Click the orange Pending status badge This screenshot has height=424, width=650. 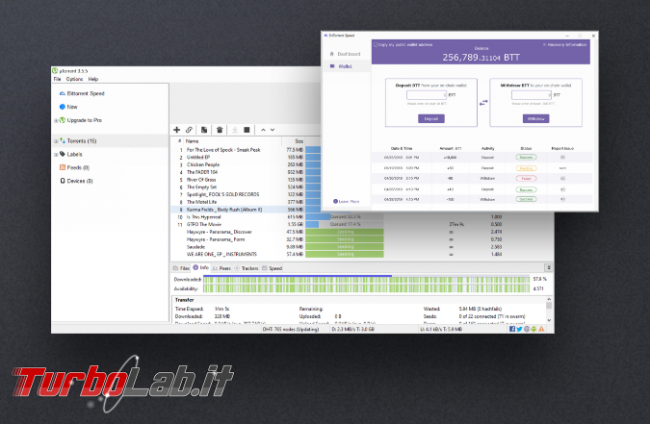click(526, 168)
